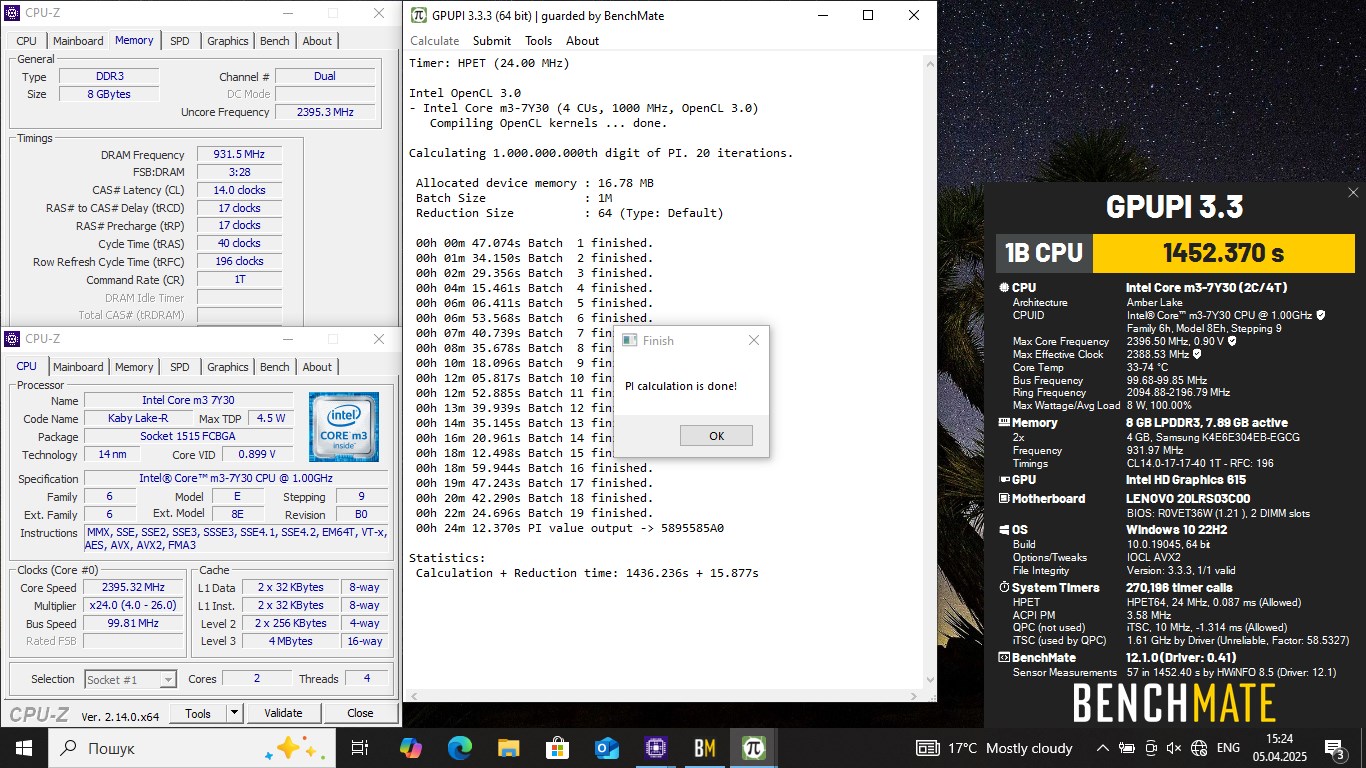Click the CPU chip icon in BenchMate panel
This screenshot has width=1366, height=768.
pos(1004,288)
